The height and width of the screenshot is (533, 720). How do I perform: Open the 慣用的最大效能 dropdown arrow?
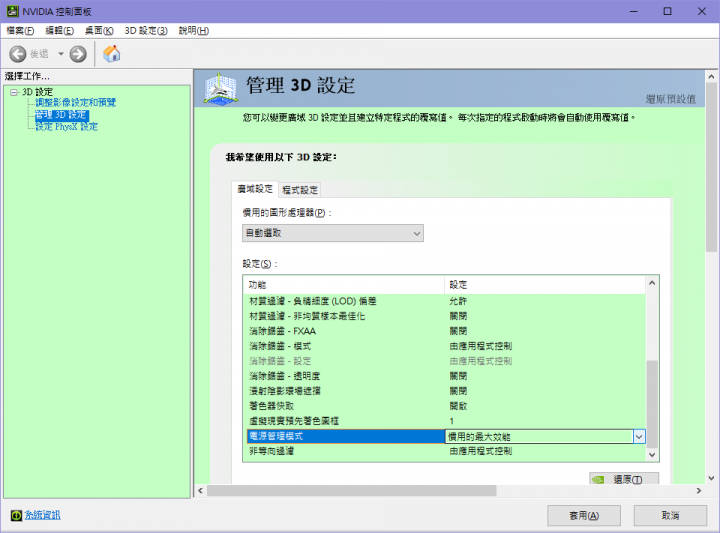(x=639, y=437)
